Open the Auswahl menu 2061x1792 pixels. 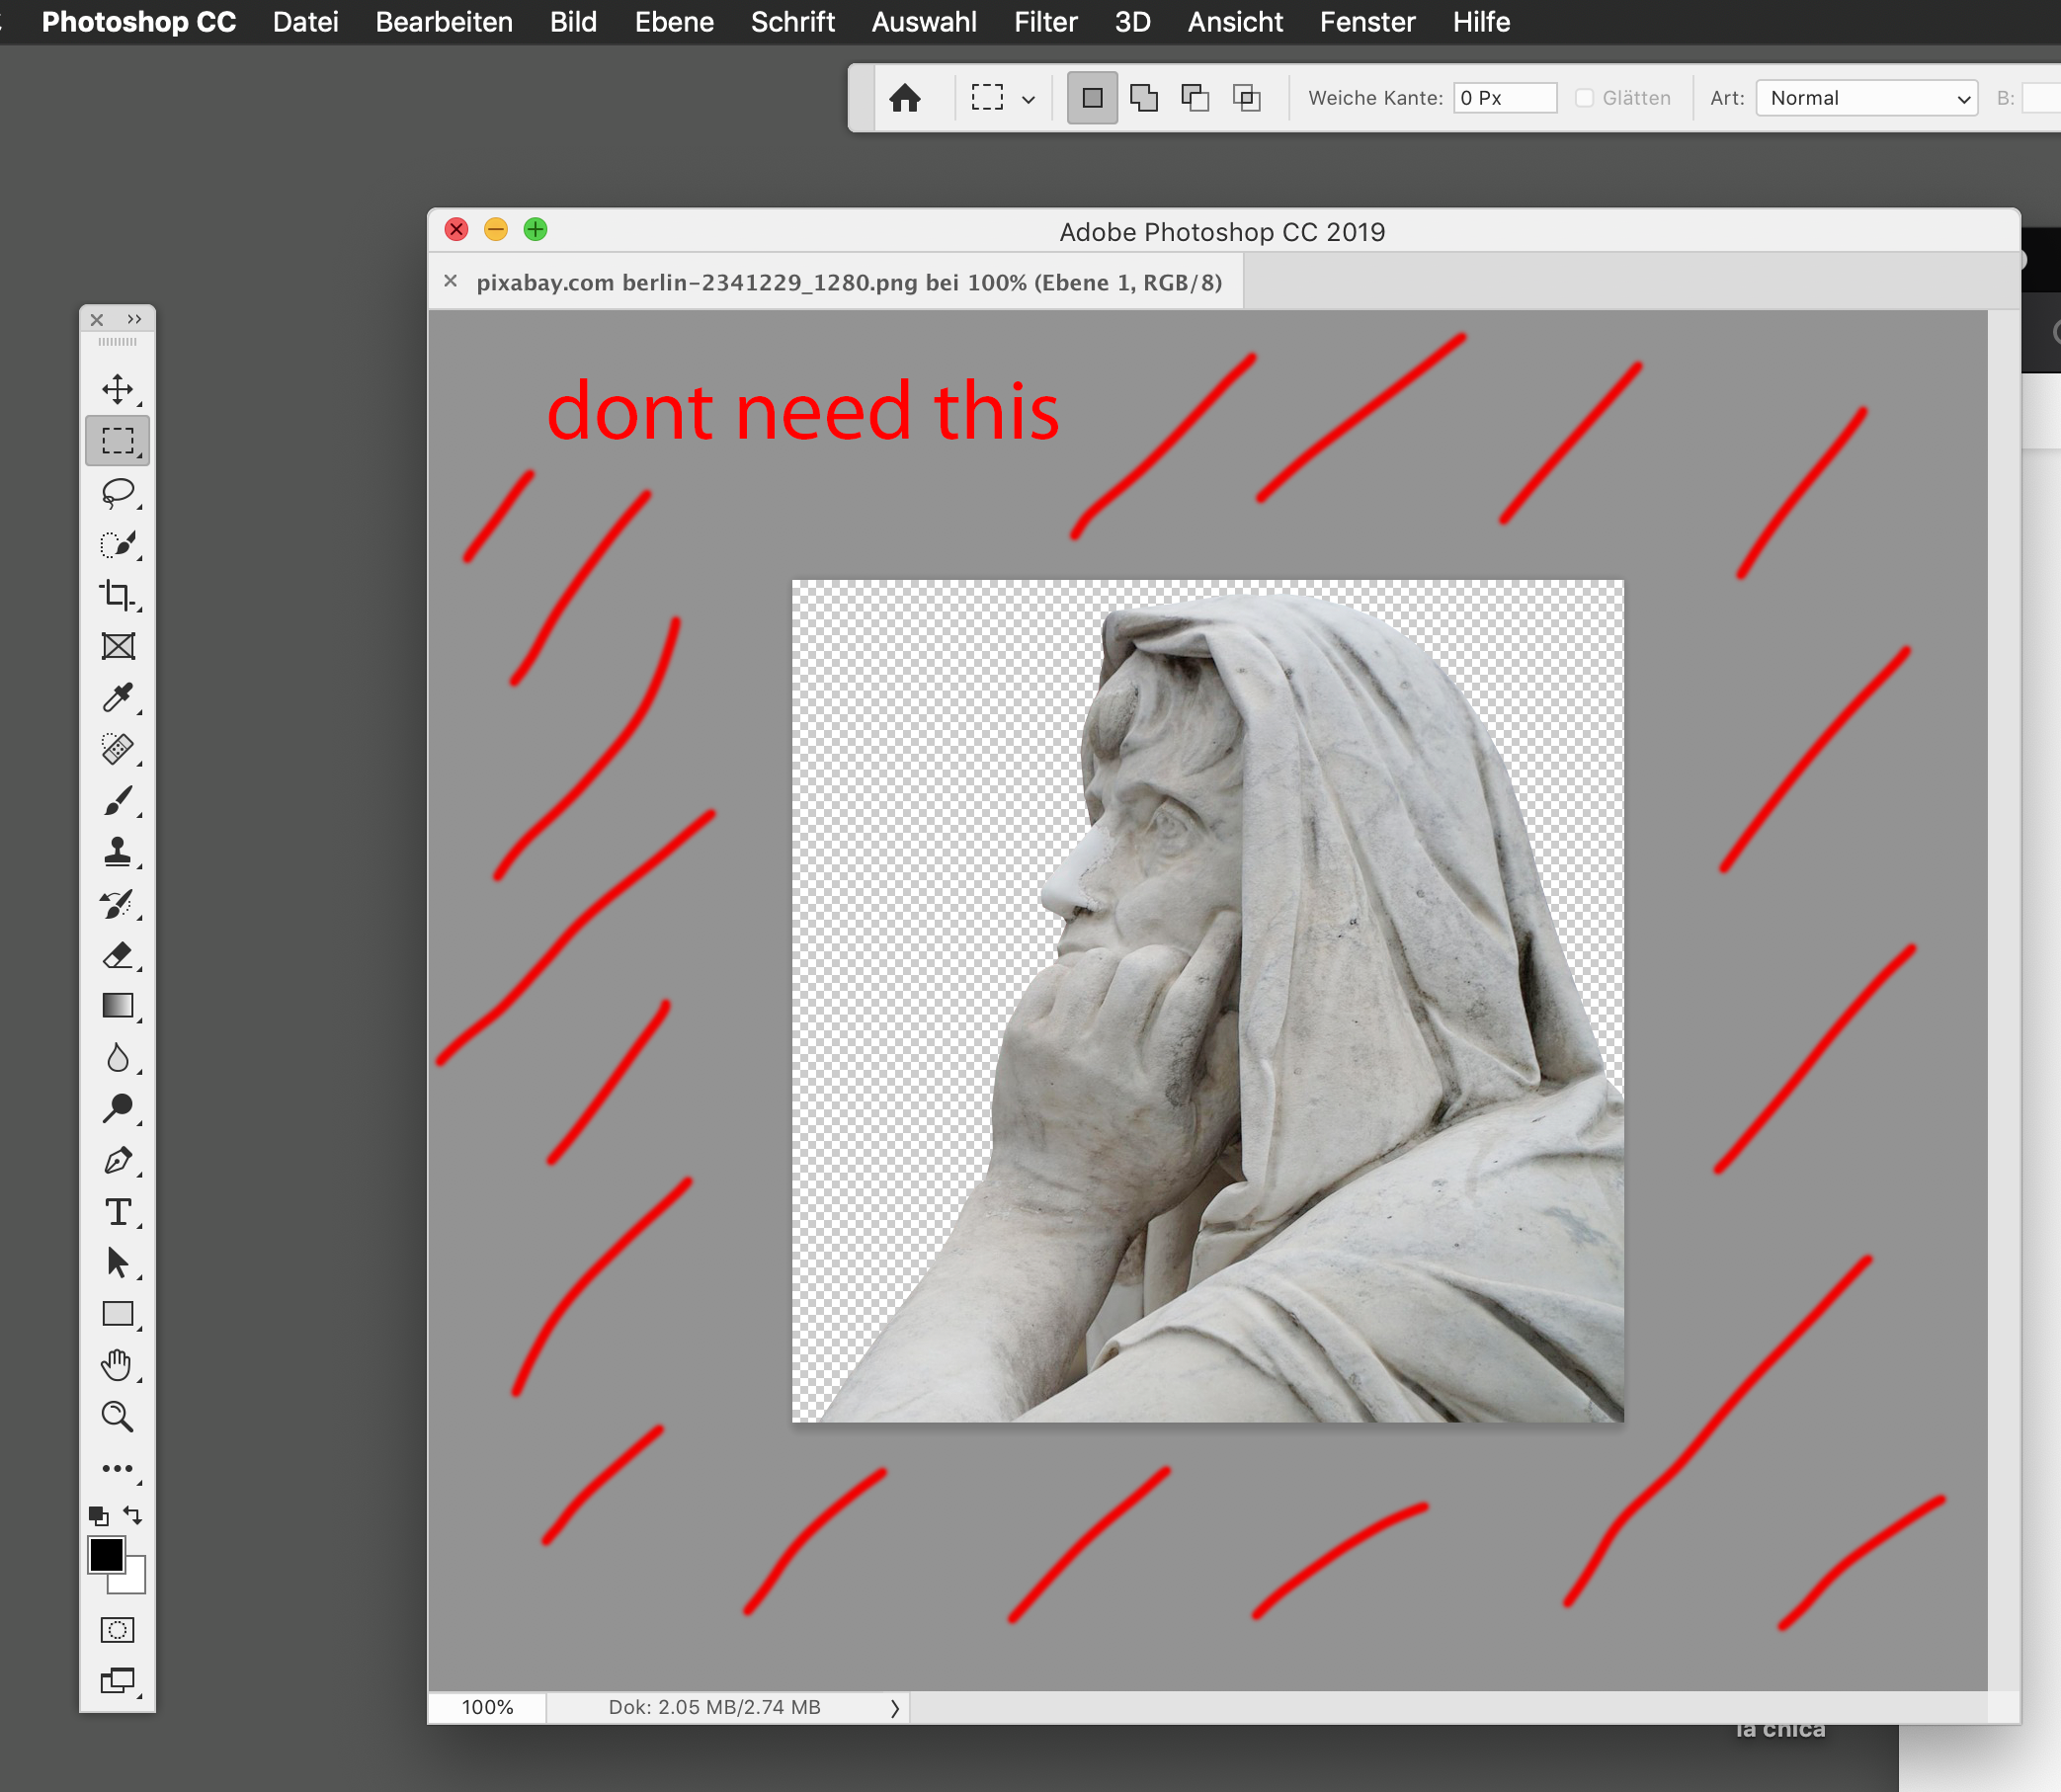point(924,22)
